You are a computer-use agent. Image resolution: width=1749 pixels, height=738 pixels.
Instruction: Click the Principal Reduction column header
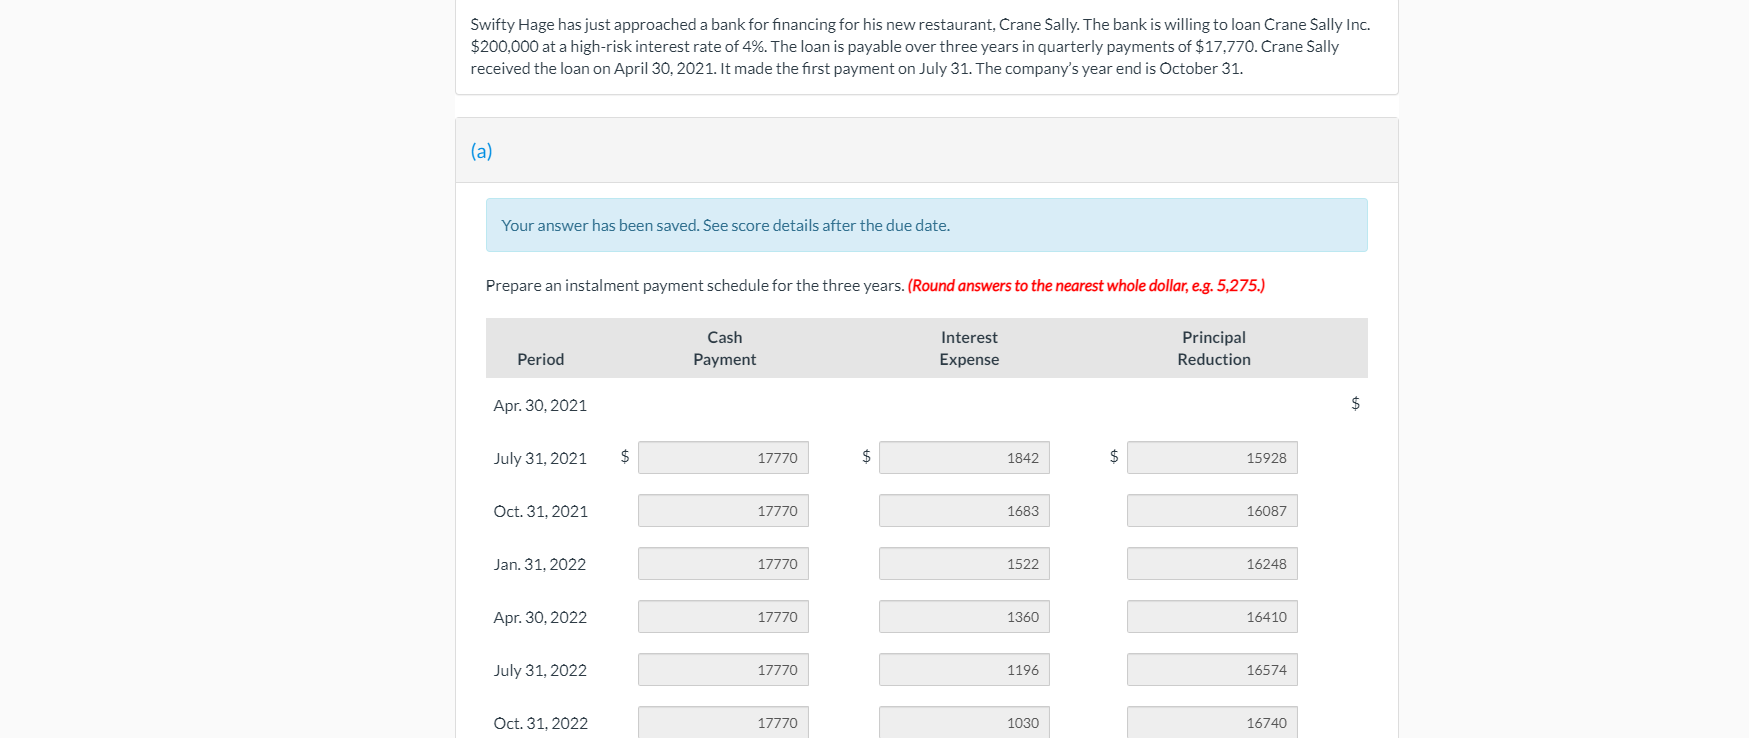click(x=1214, y=348)
